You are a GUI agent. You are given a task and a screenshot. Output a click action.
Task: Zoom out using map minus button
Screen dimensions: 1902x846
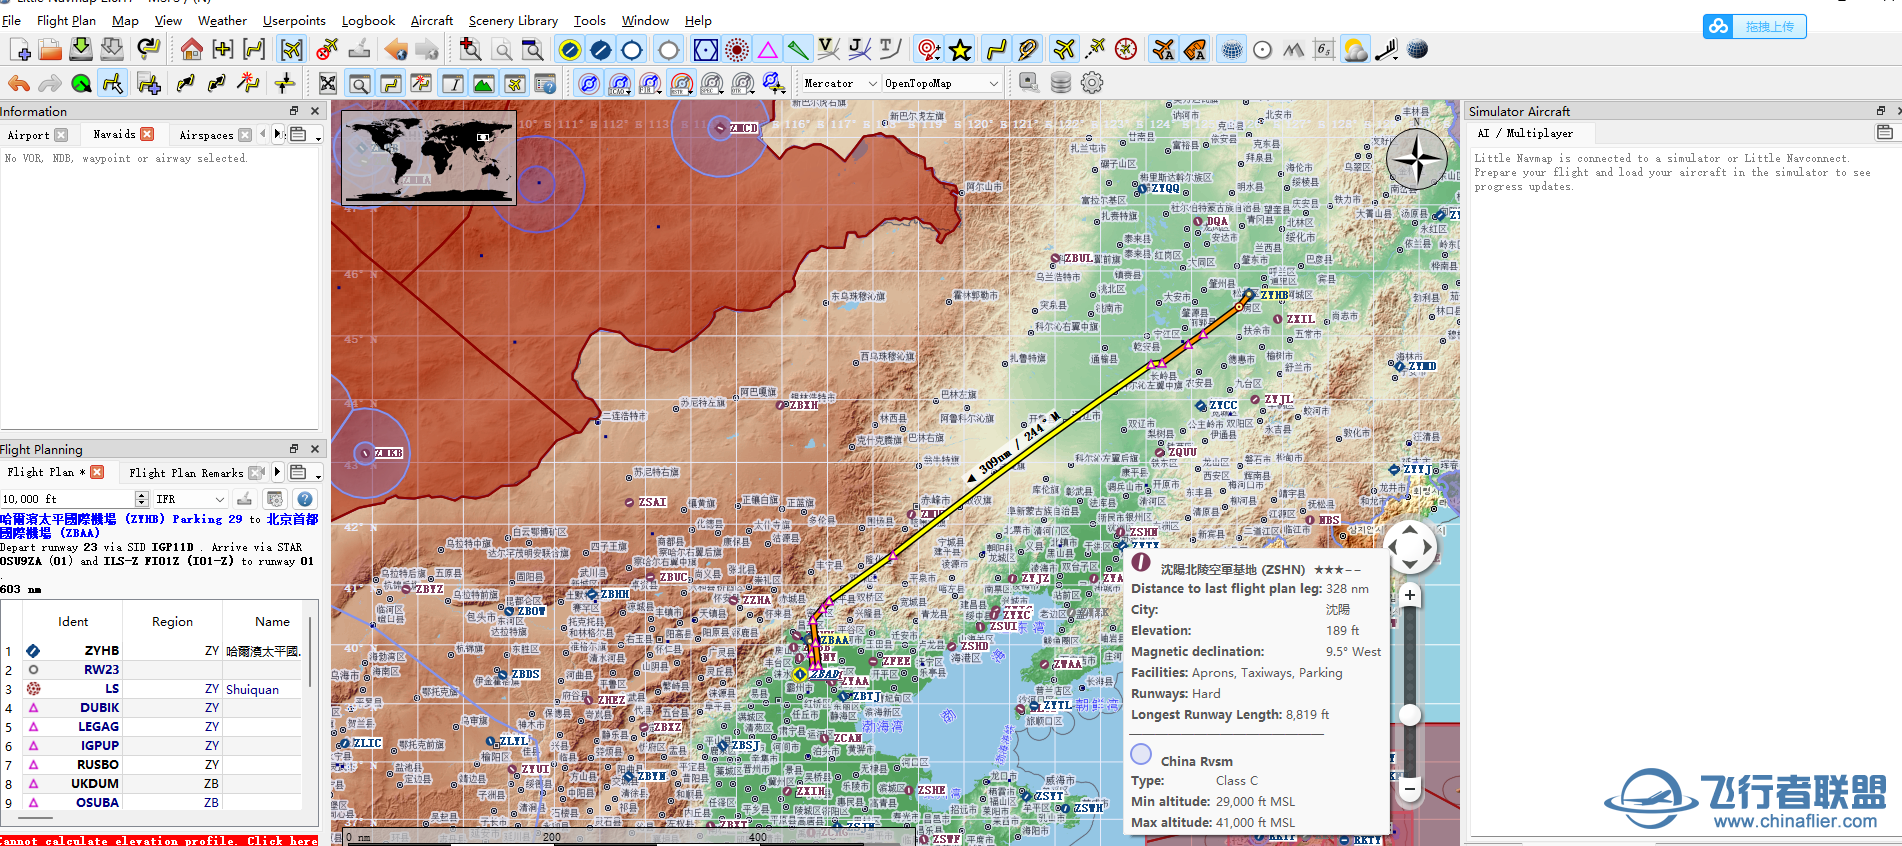[x=1410, y=789]
